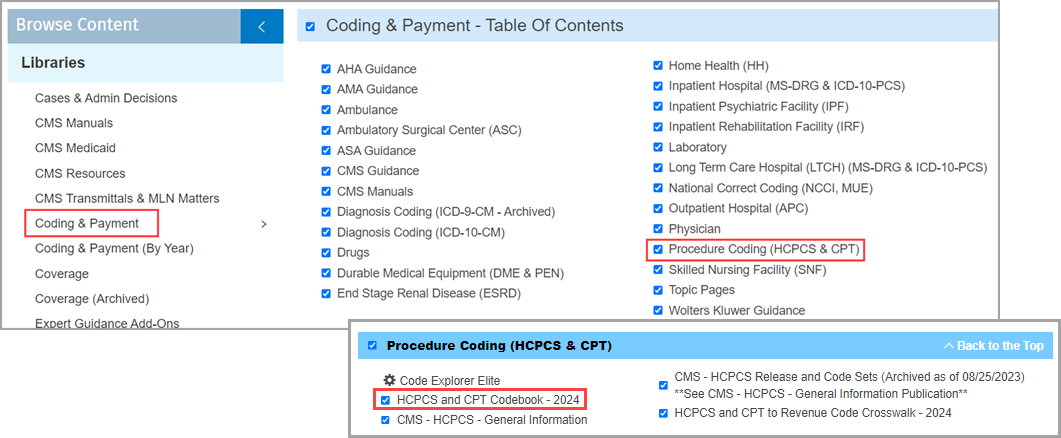Toggle the Table Of Contents header checkbox
This screenshot has width=1061, height=438.
(311, 26)
